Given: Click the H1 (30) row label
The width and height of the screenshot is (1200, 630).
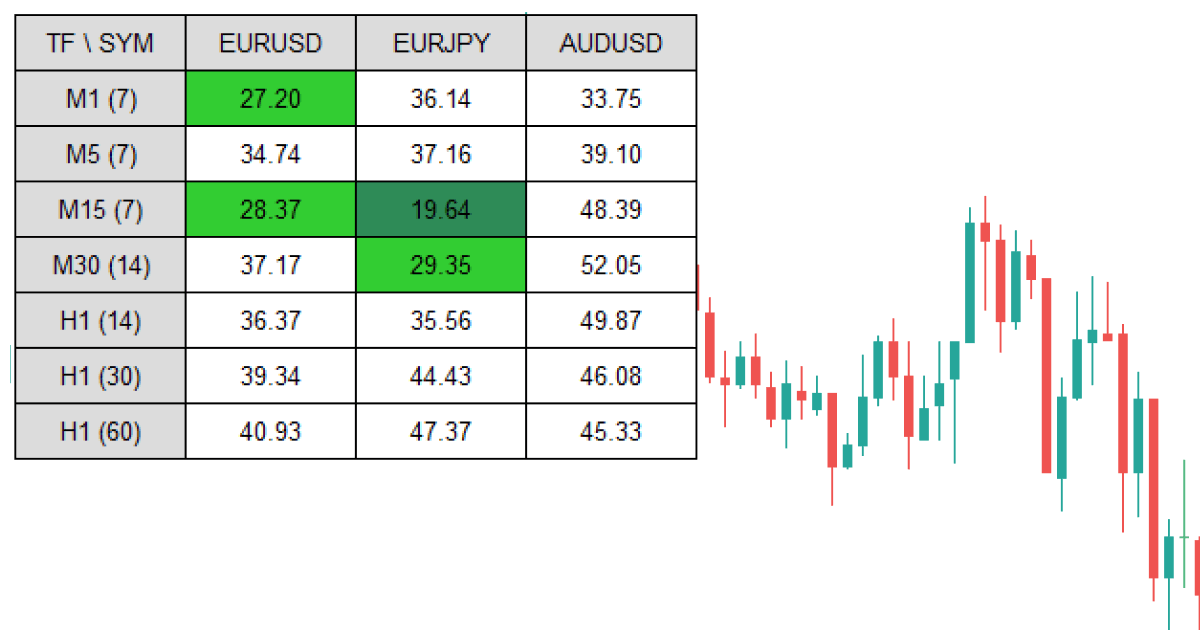Looking at the screenshot, I should pos(100,377).
